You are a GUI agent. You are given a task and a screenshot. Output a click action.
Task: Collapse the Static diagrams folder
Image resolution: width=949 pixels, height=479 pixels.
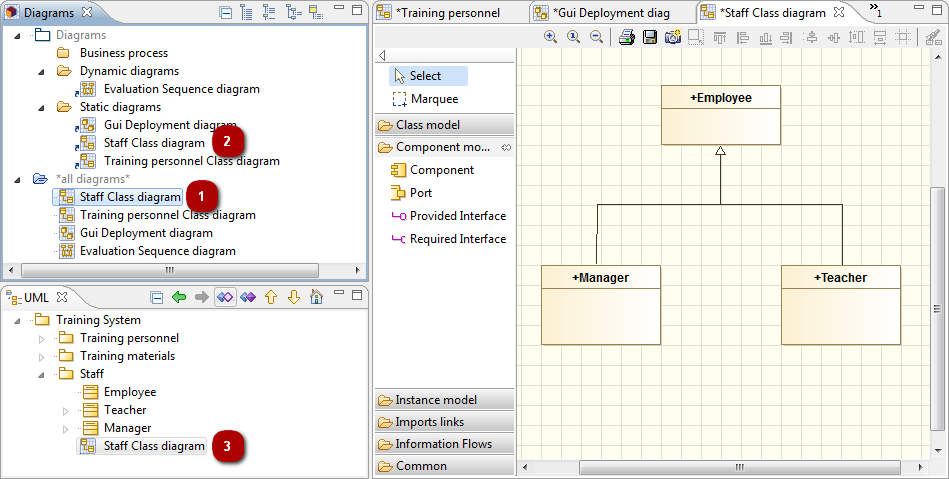41,108
